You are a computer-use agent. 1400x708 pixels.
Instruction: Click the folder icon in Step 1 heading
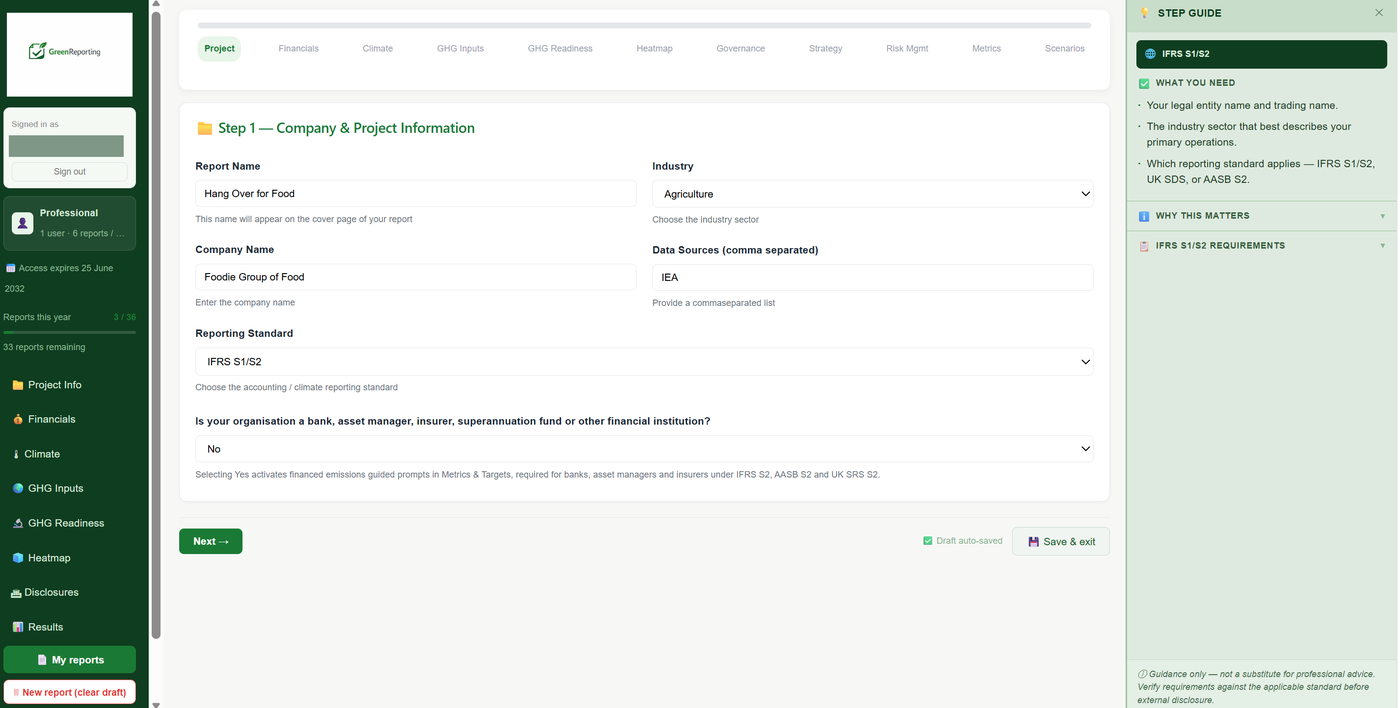coord(205,128)
